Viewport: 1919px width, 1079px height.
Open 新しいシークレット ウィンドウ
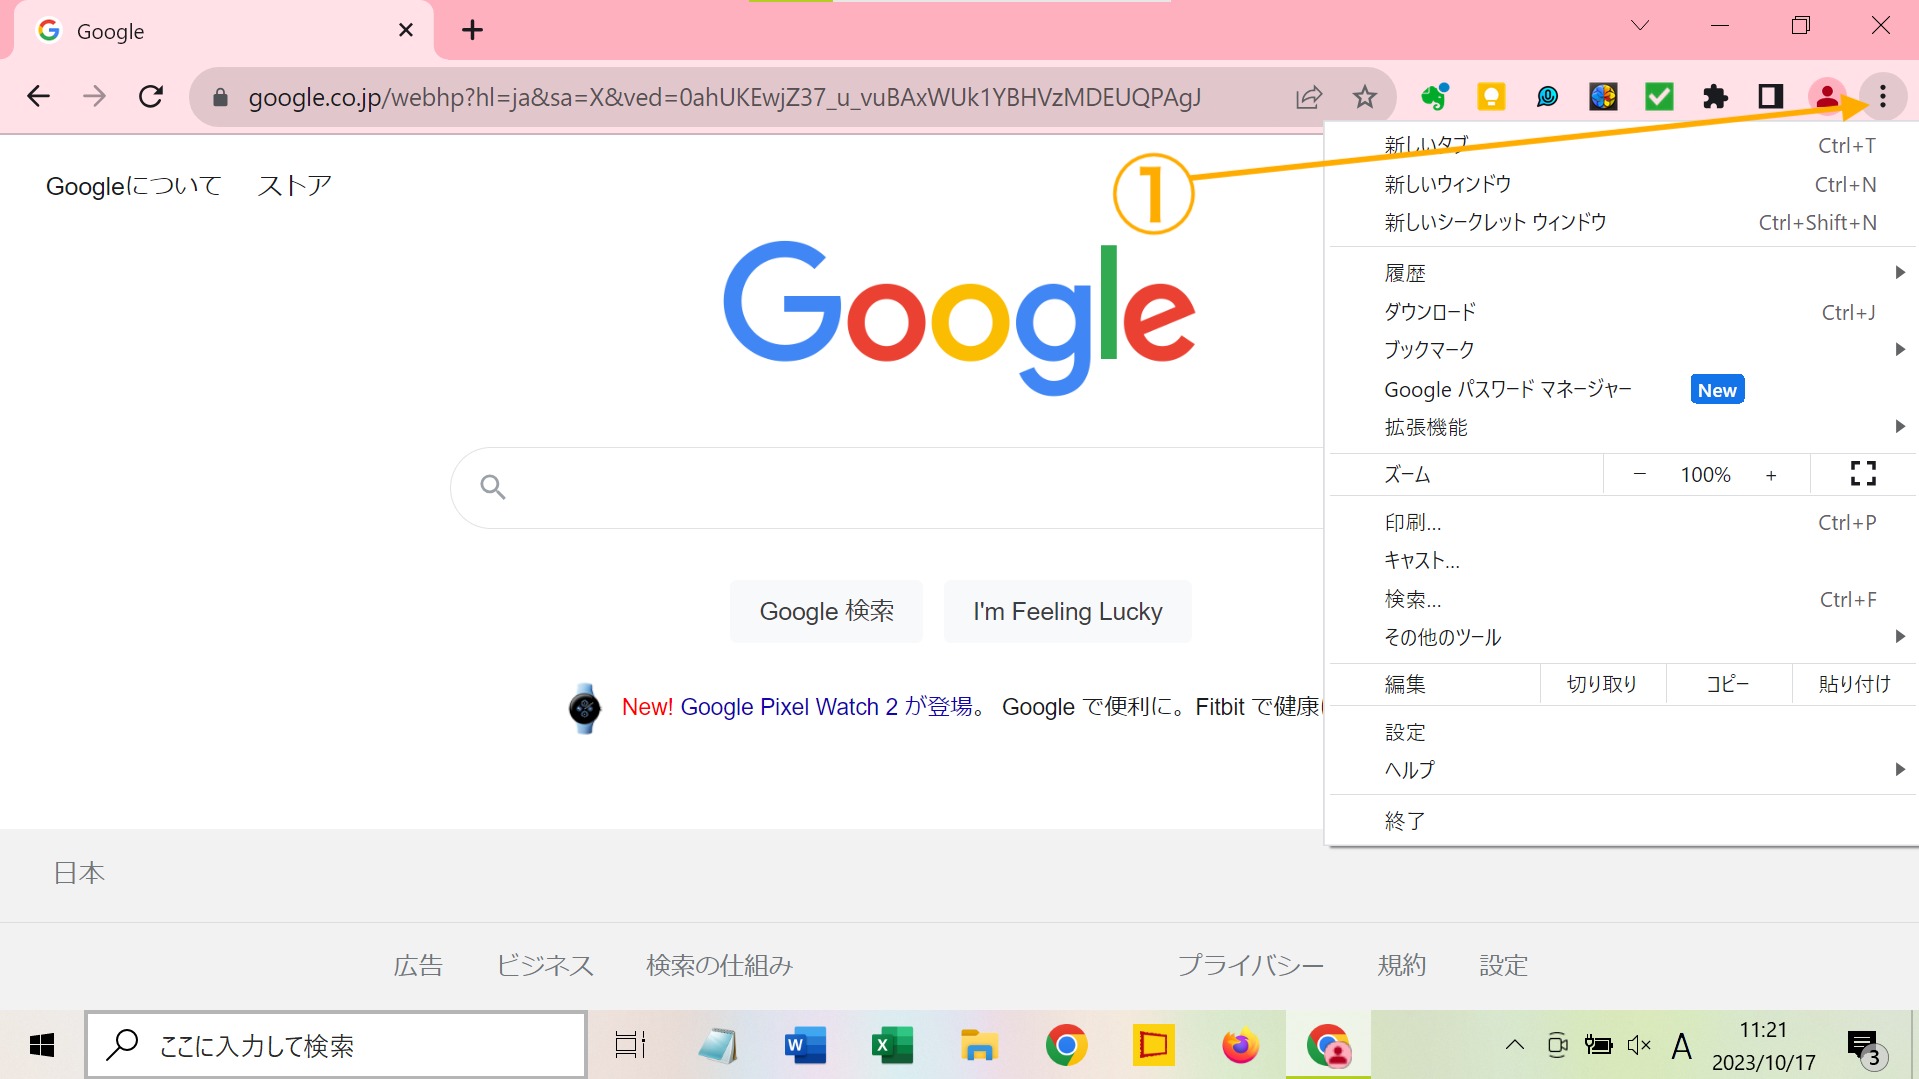[1620, 222]
